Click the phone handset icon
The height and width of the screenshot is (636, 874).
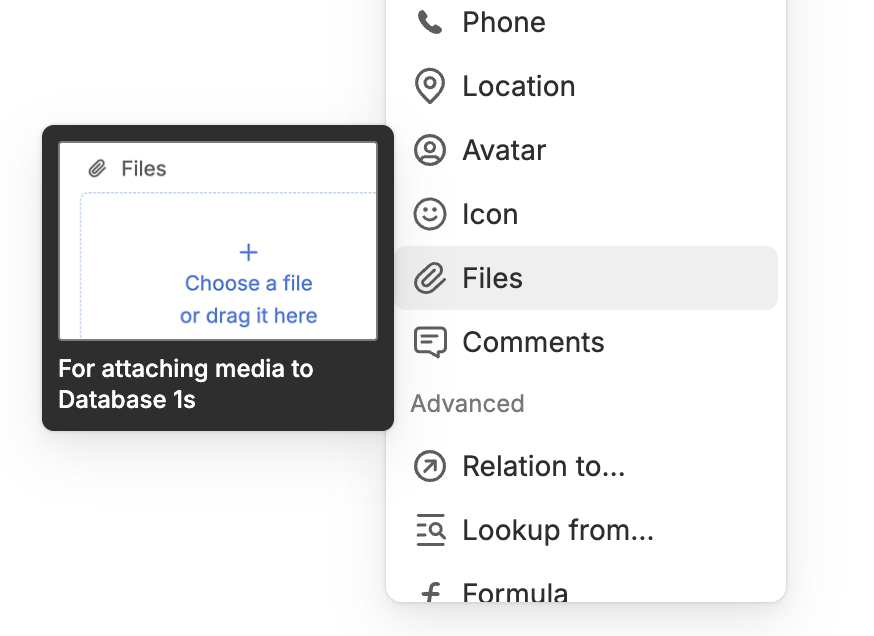coord(430,23)
